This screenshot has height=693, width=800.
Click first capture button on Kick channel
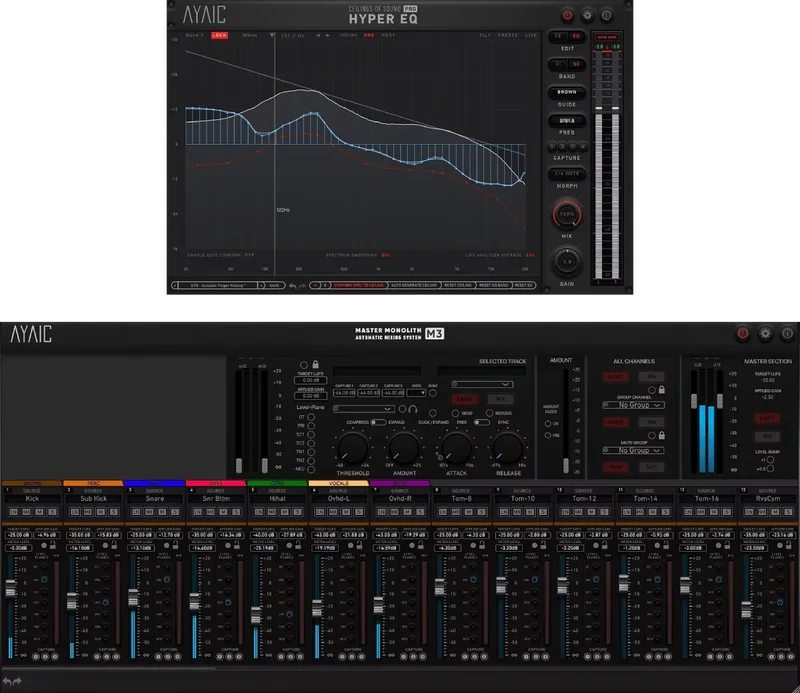point(36,656)
